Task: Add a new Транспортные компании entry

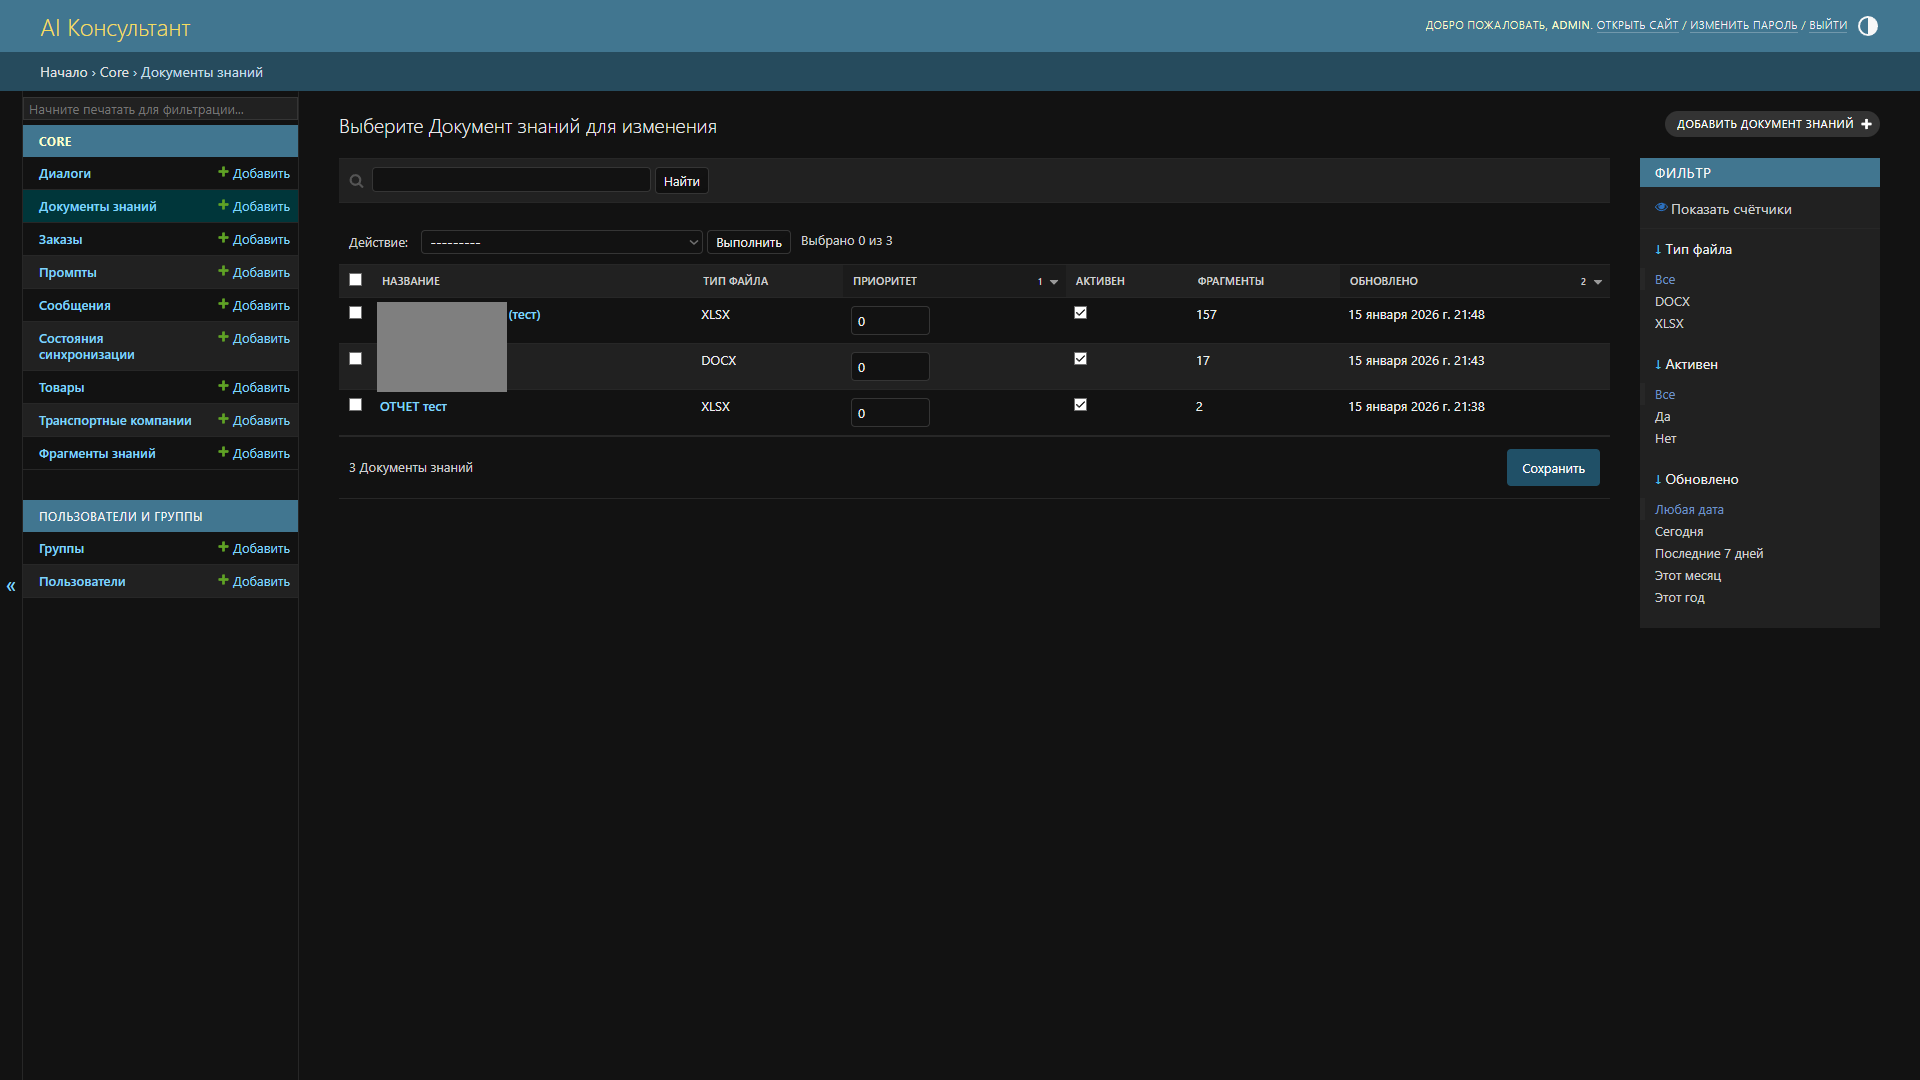Action: point(254,420)
